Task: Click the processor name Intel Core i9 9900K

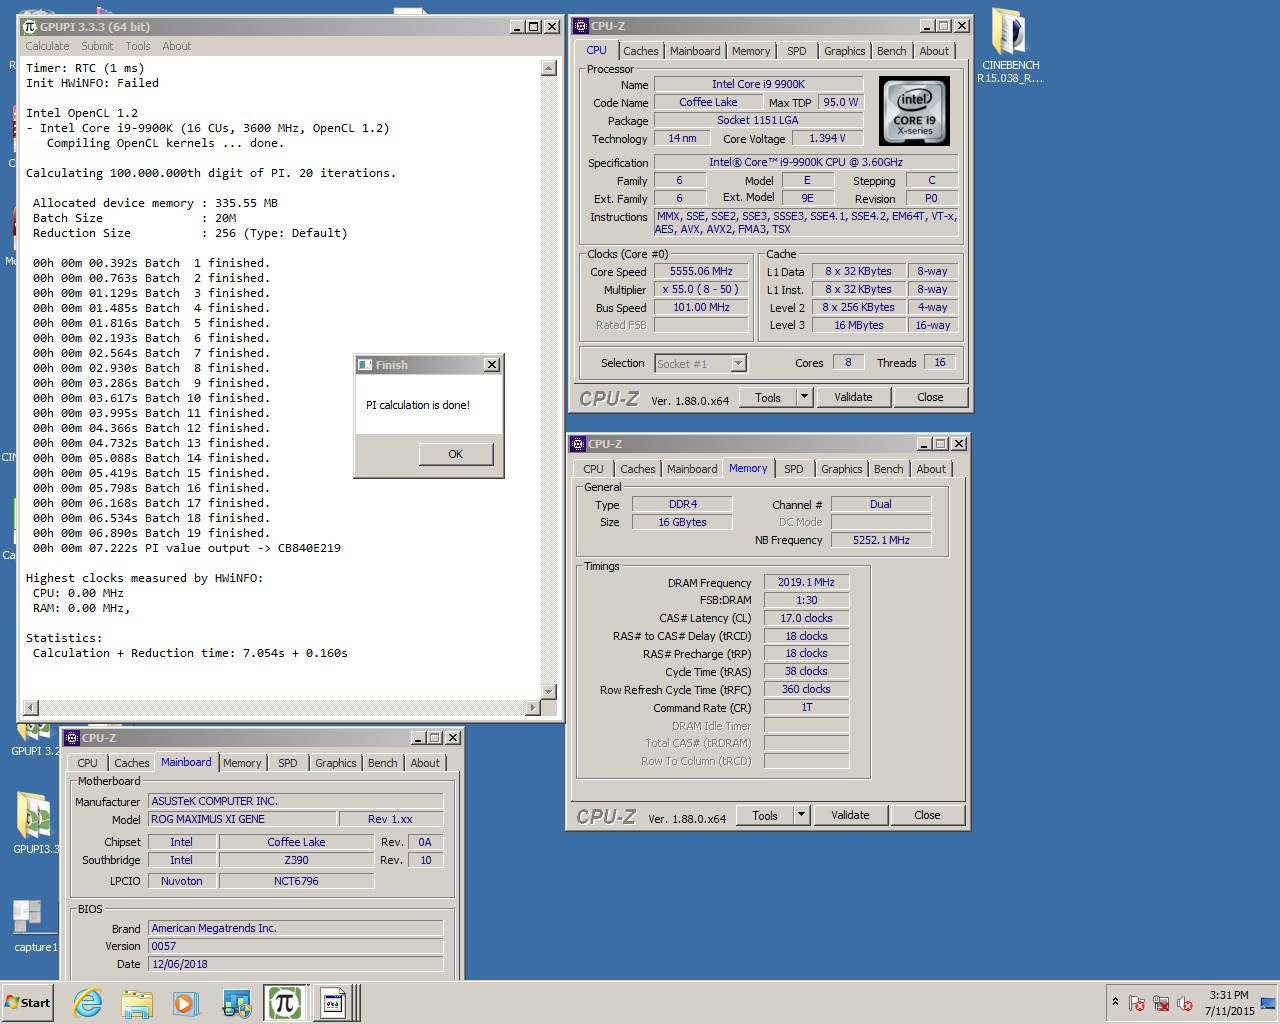Action: [x=758, y=84]
